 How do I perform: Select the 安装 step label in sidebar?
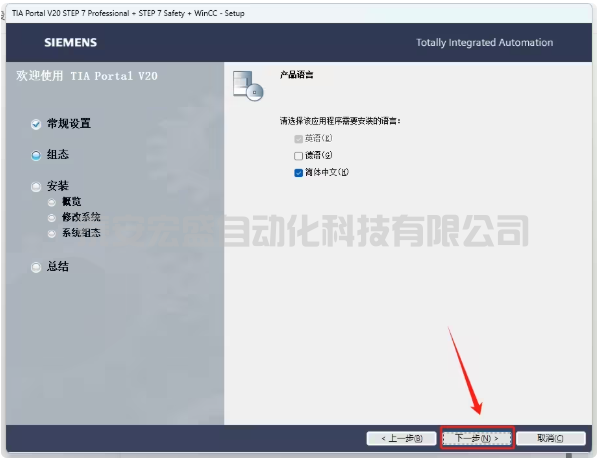click(58, 186)
